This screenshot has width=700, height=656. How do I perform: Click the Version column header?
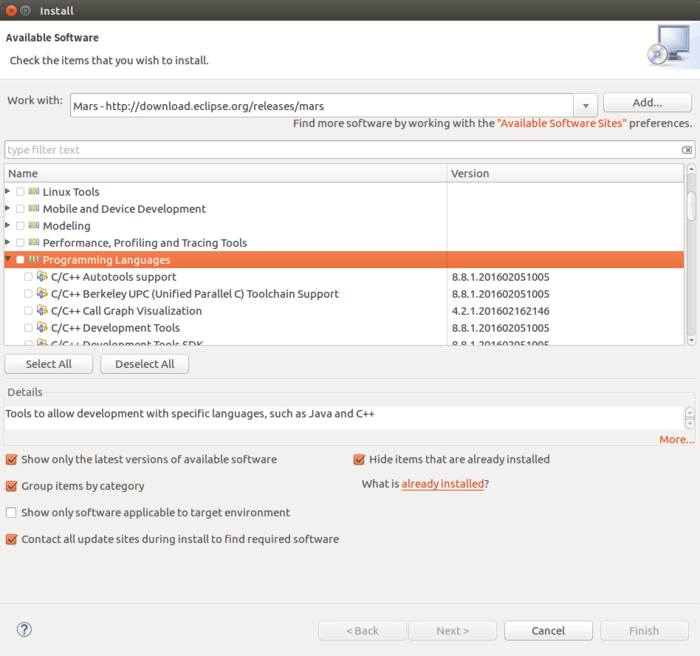click(565, 173)
